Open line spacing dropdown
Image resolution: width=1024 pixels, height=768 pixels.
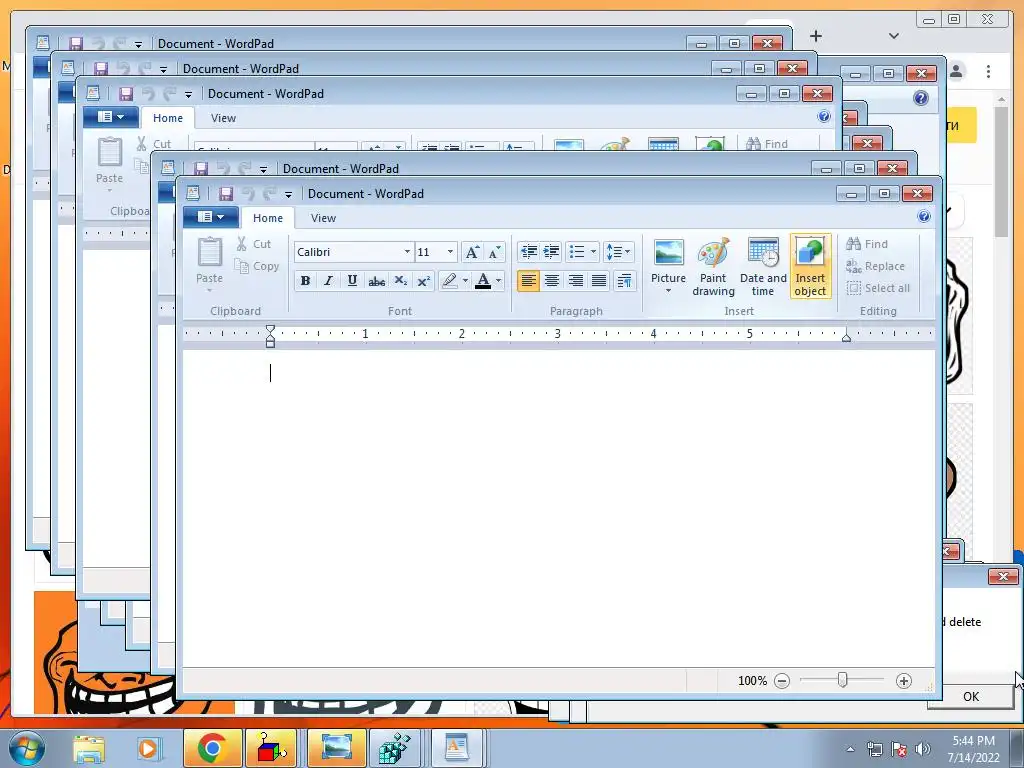tap(618, 251)
